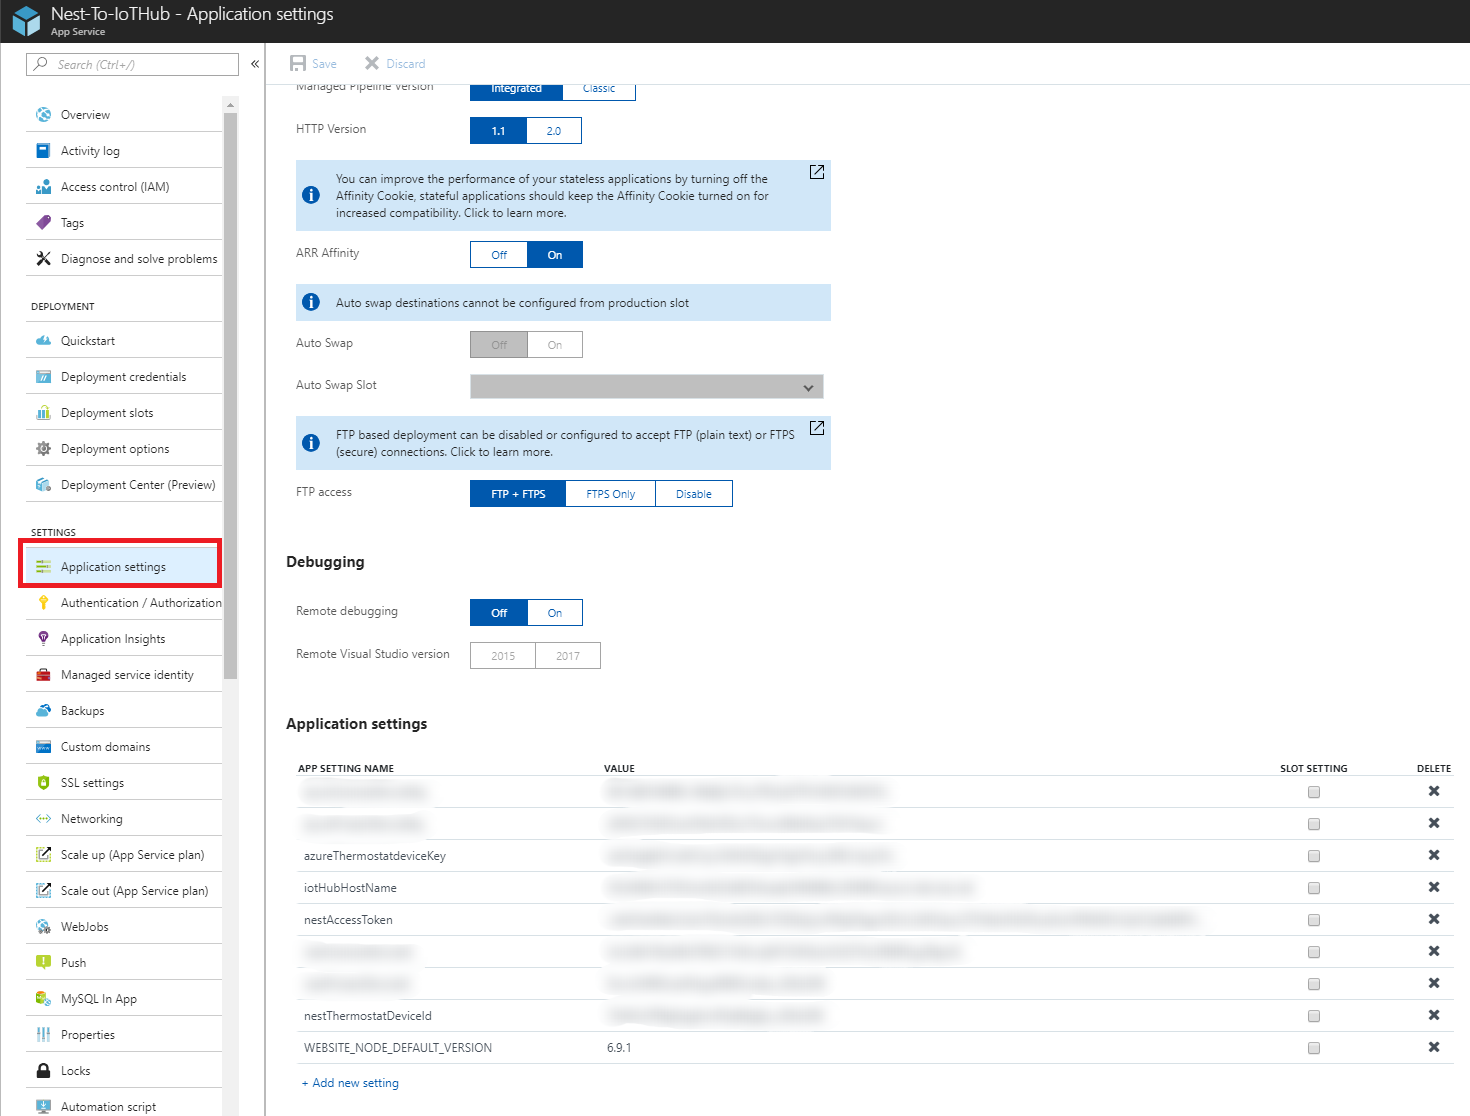Click the Networking icon
Viewport: 1470px width, 1116px height.
[x=43, y=819]
